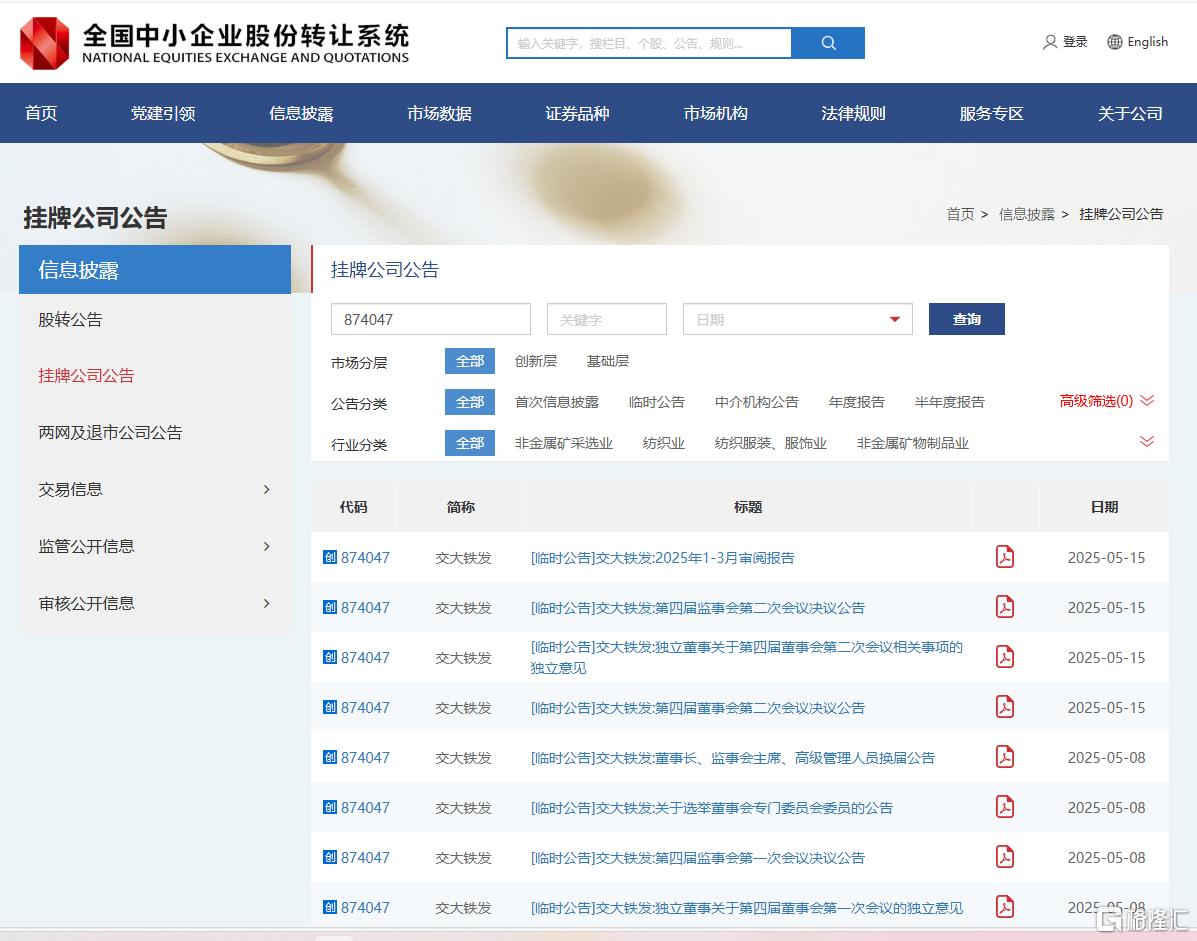The width and height of the screenshot is (1197, 941).
Task: Click the 日期 column header
Action: [1104, 507]
